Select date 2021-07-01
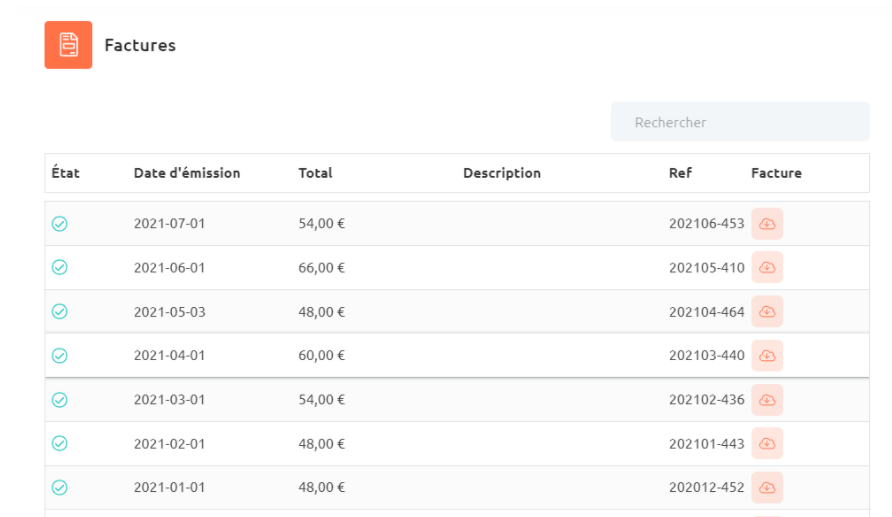892x517 pixels. coord(170,224)
